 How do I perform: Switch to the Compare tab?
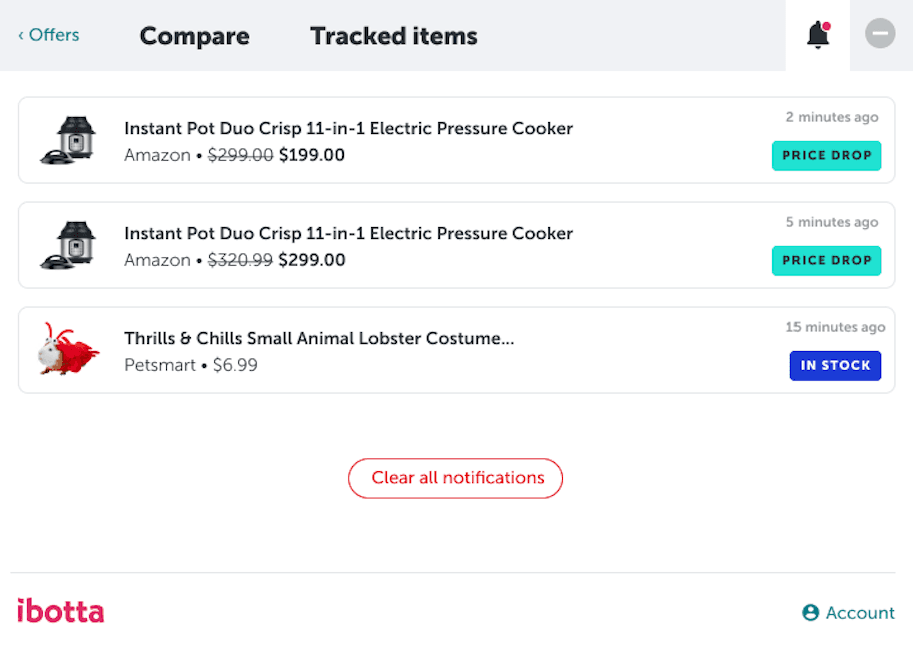point(194,36)
